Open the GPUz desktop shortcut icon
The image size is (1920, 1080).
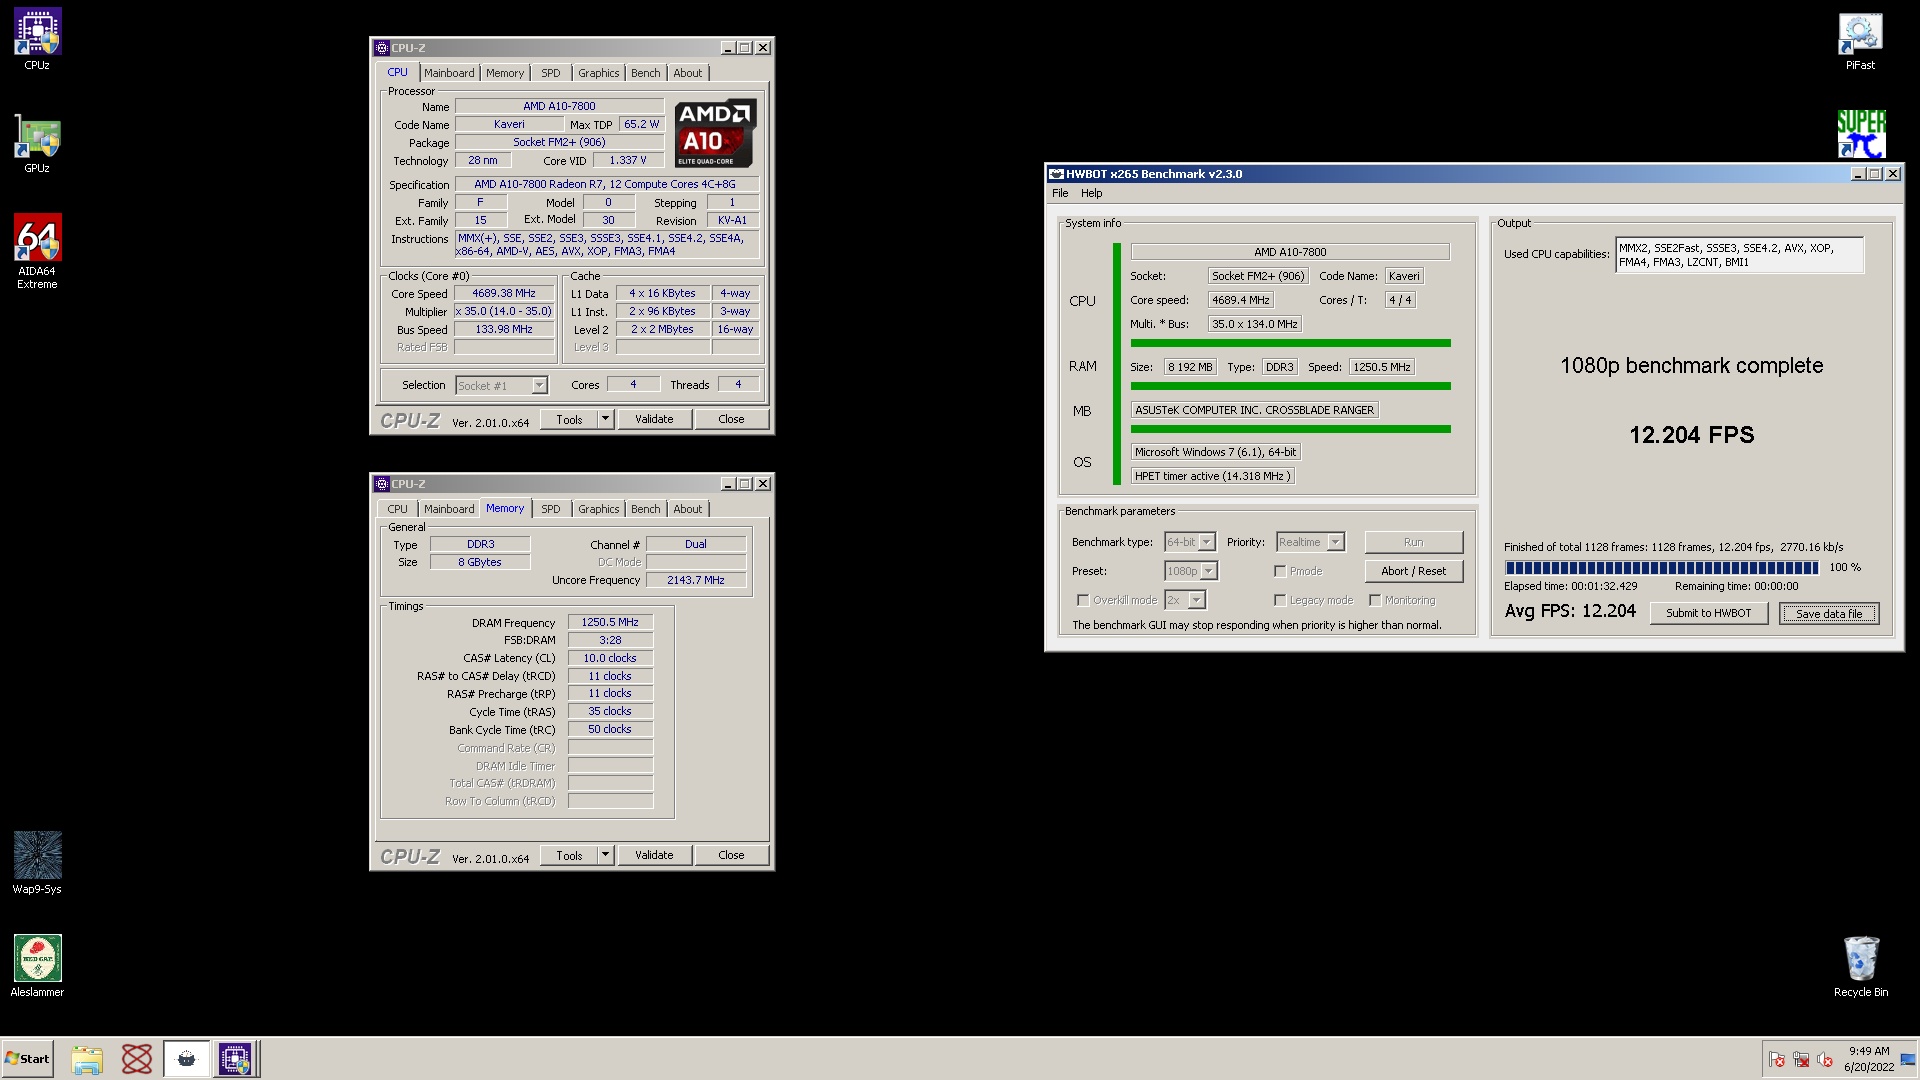click(x=37, y=137)
